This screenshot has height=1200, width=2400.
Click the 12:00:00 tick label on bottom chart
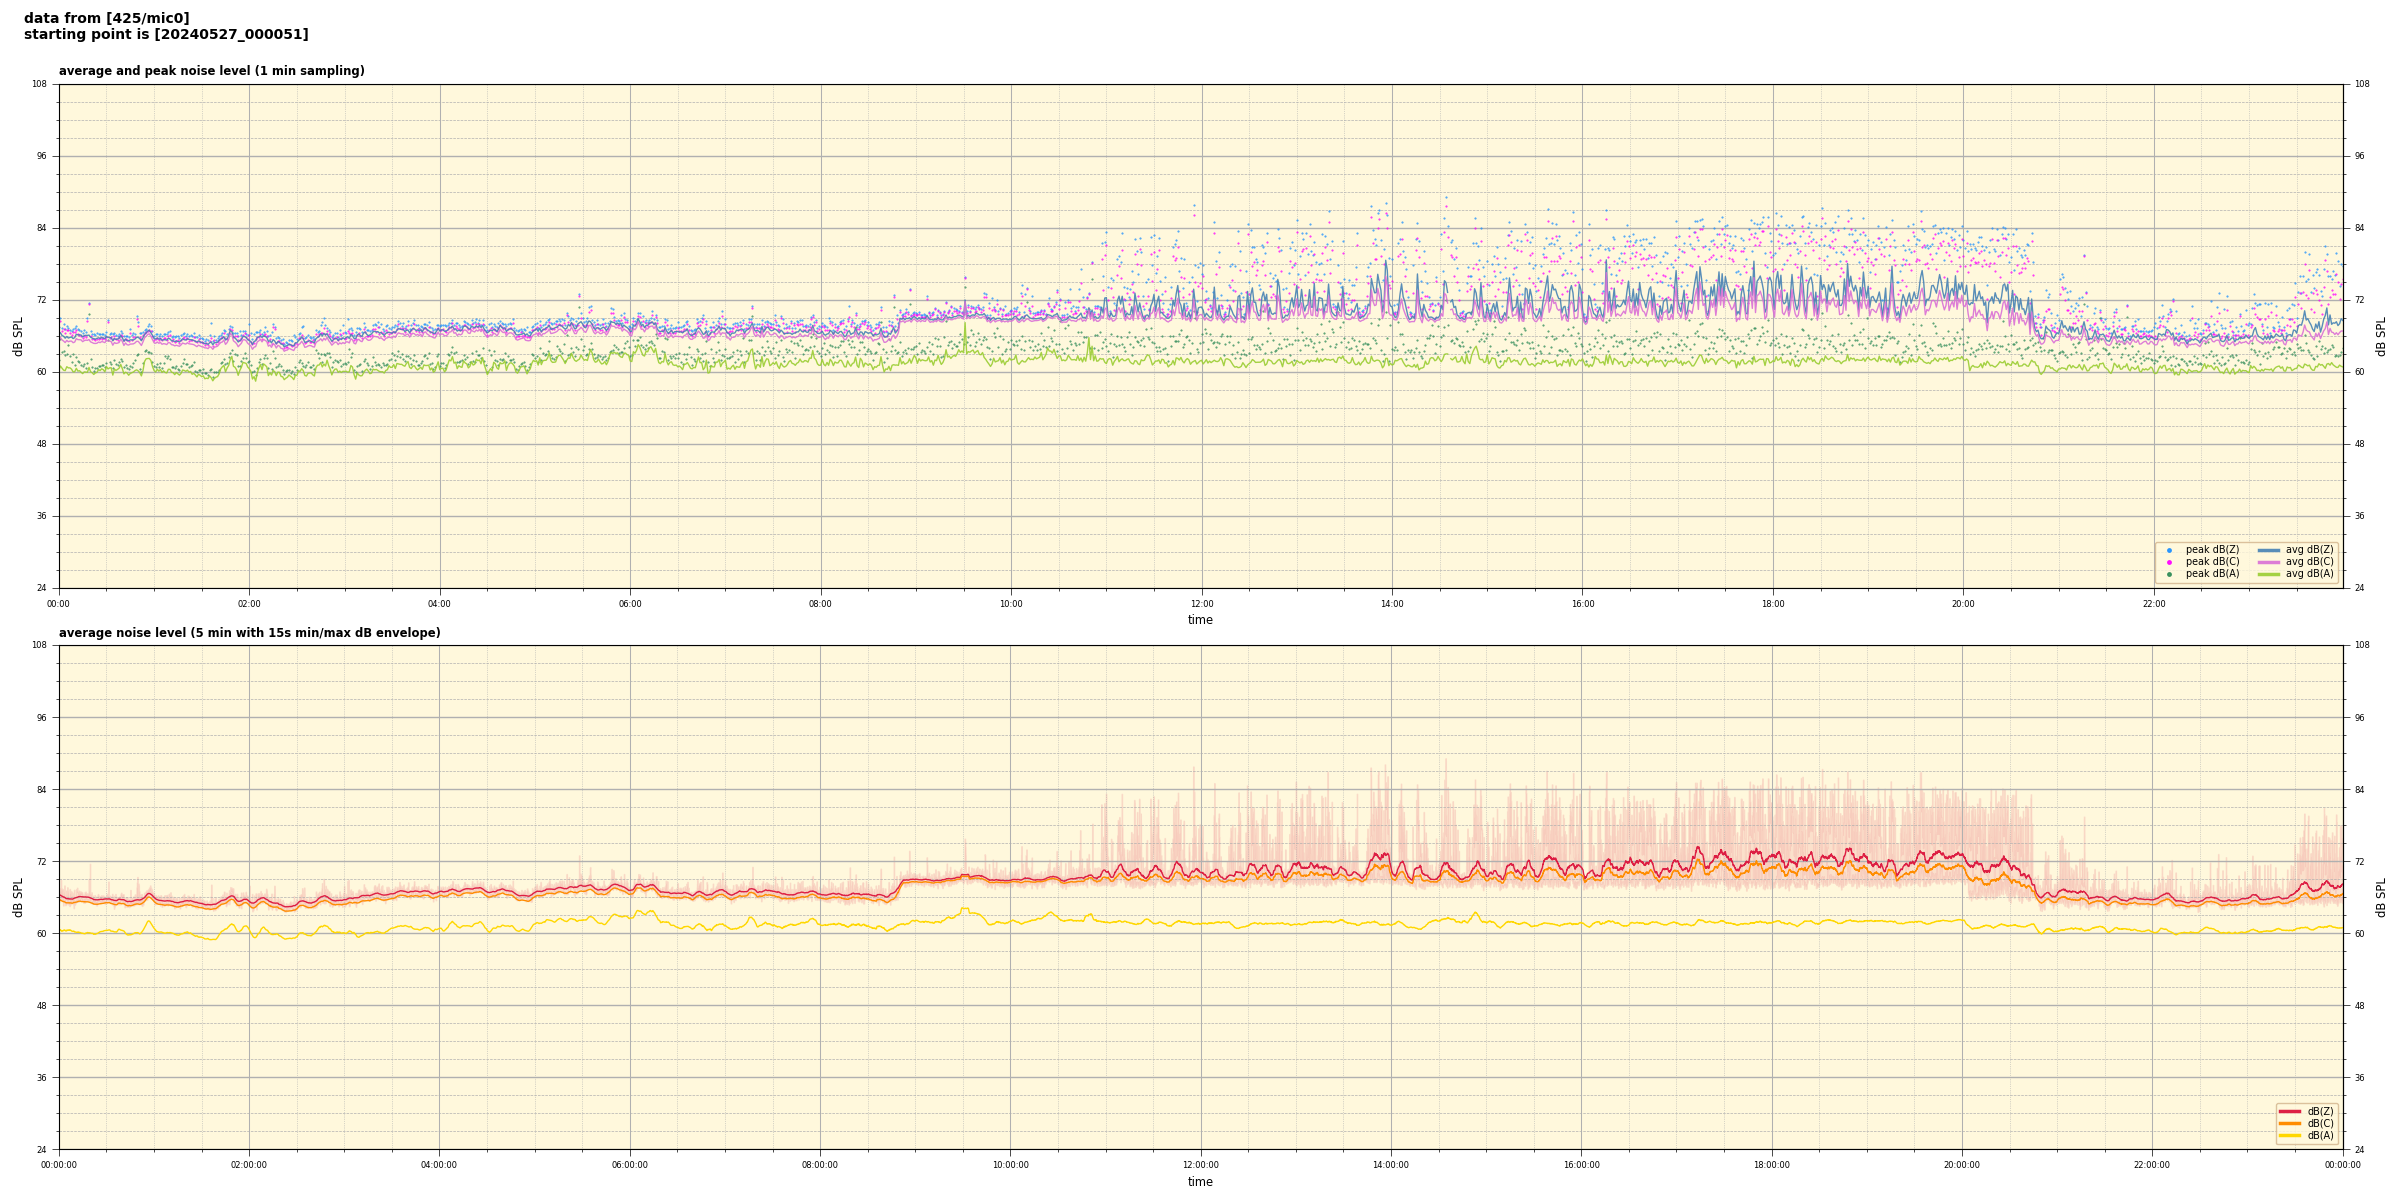point(1200,1165)
